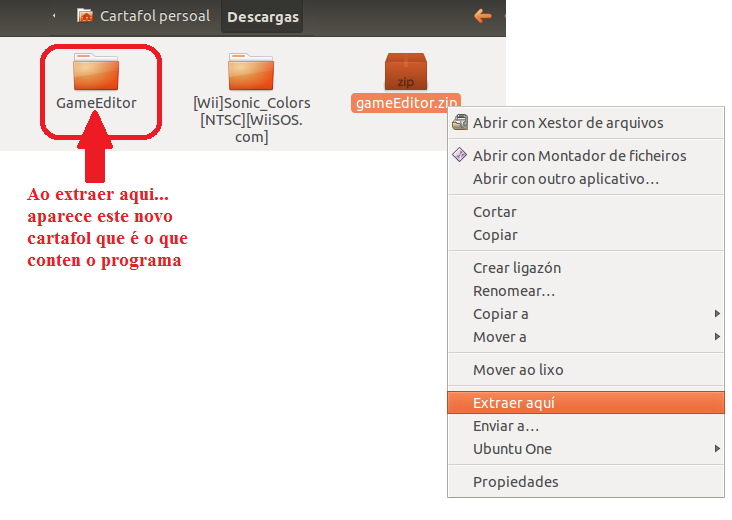Click the Montador de ficheiros icon
Viewport: 732px width, 520px height.
(460, 156)
